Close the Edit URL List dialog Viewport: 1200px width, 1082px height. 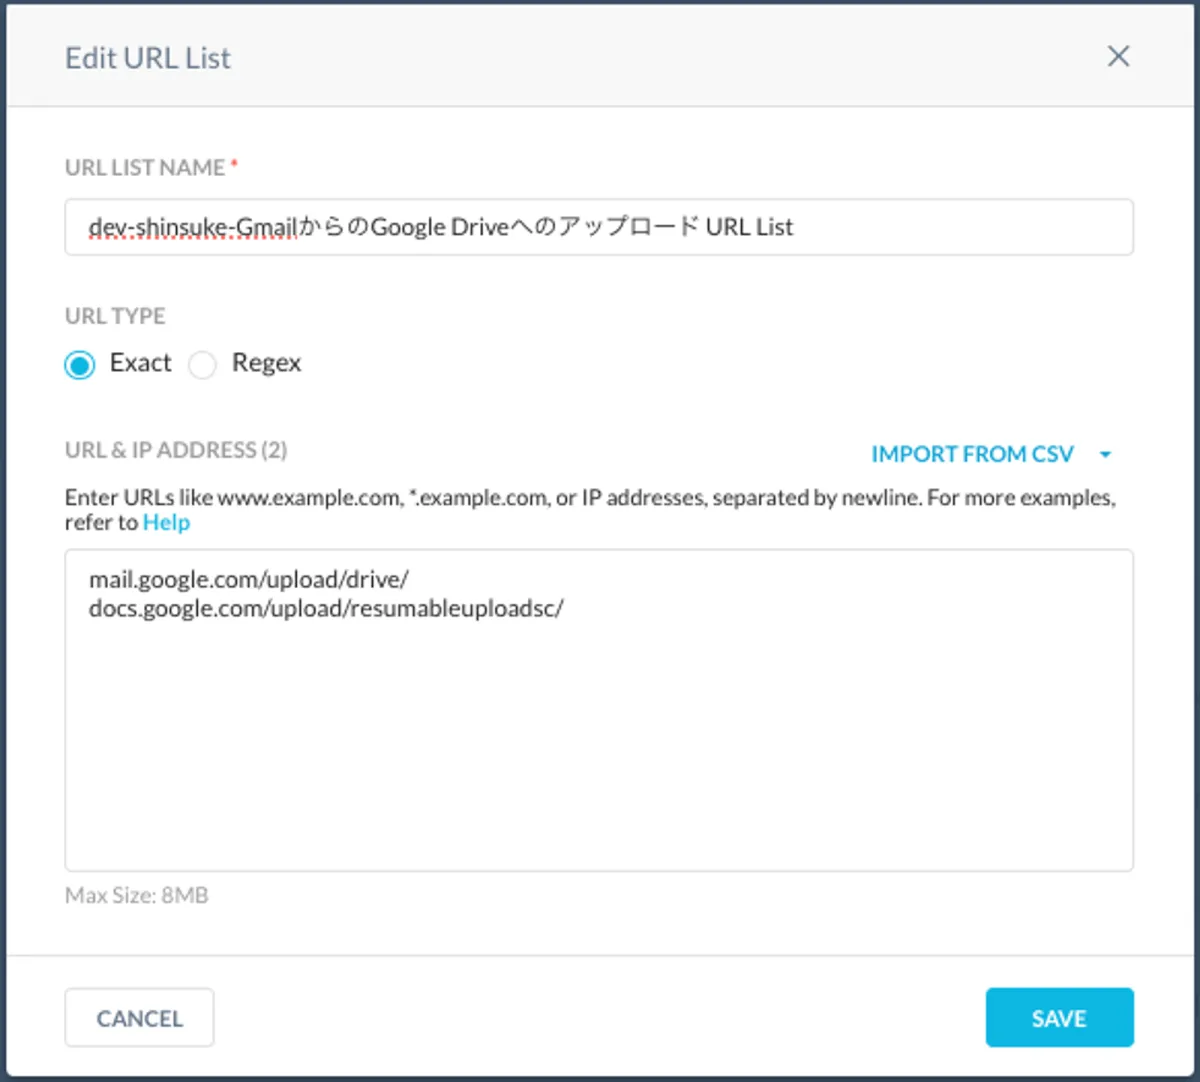(x=1118, y=57)
